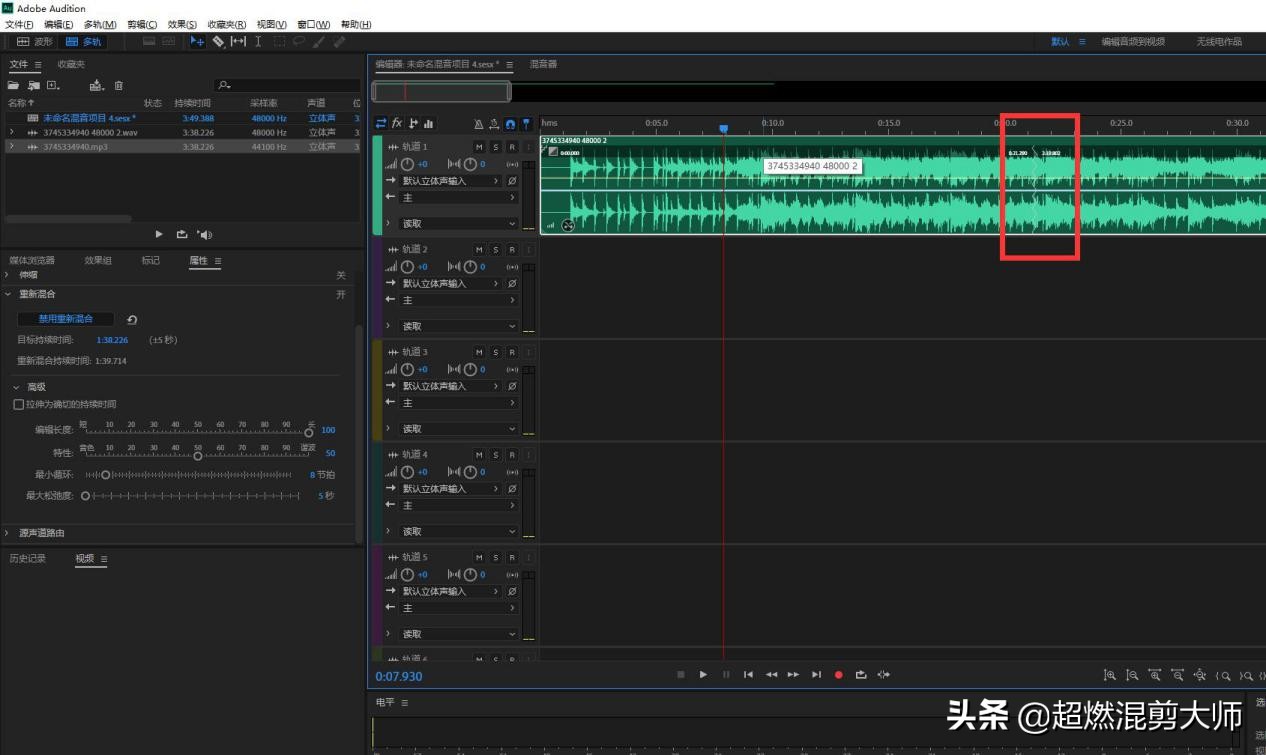Expand the 3745334940 48000 2.wav file row
This screenshot has width=1266, height=755.
point(11,132)
